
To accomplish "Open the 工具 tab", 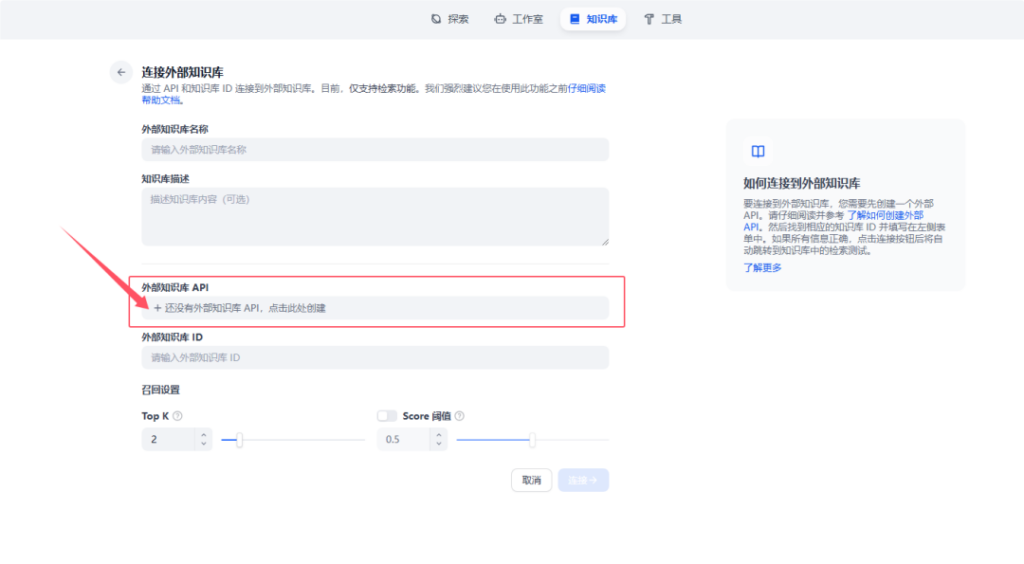I will point(663,19).
